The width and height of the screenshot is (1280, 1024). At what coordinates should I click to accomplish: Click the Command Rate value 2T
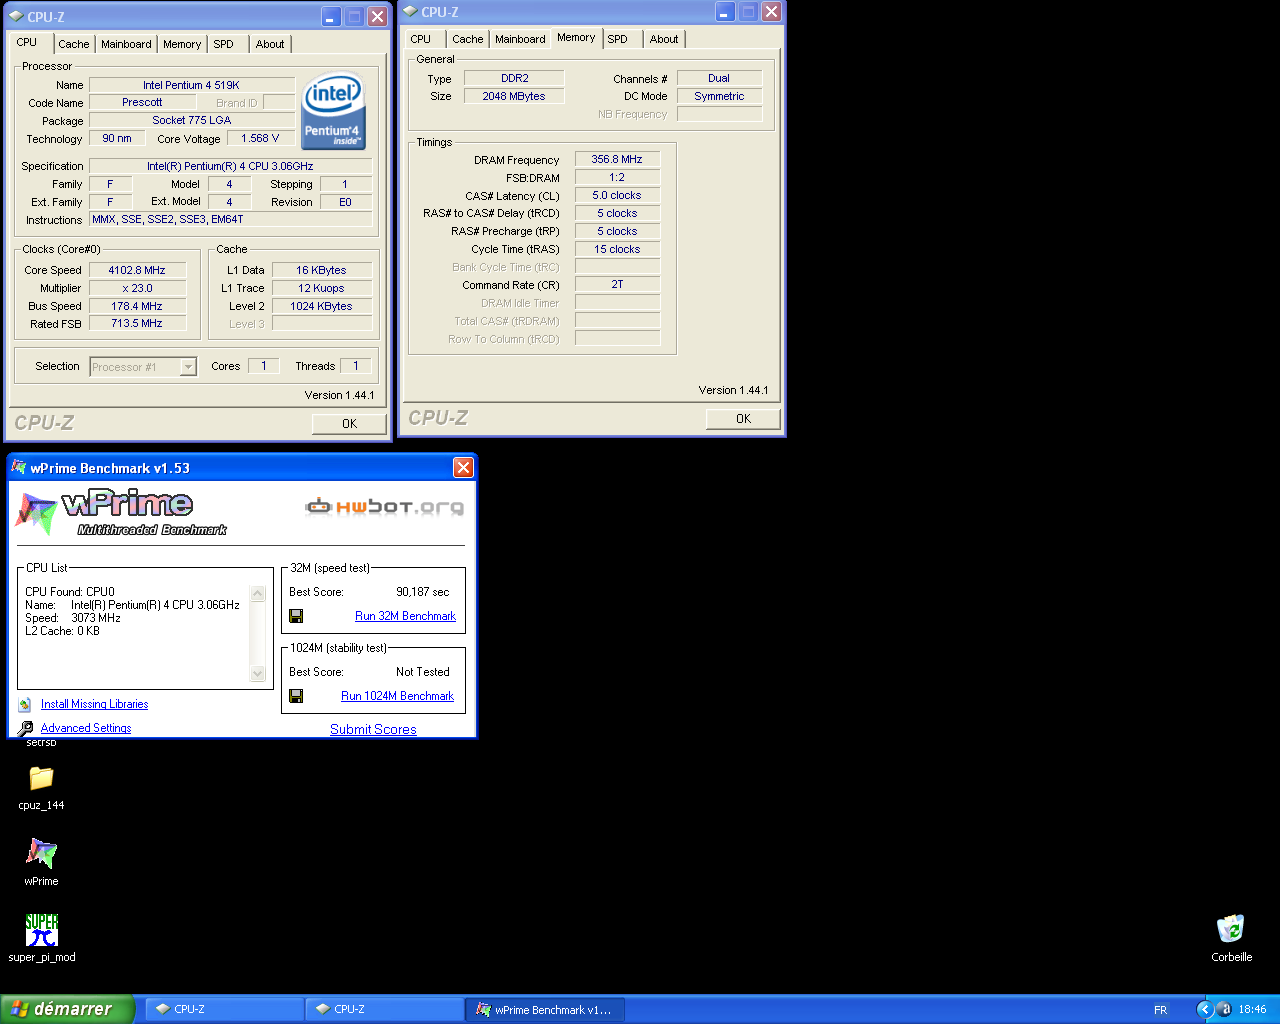point(617,284)
